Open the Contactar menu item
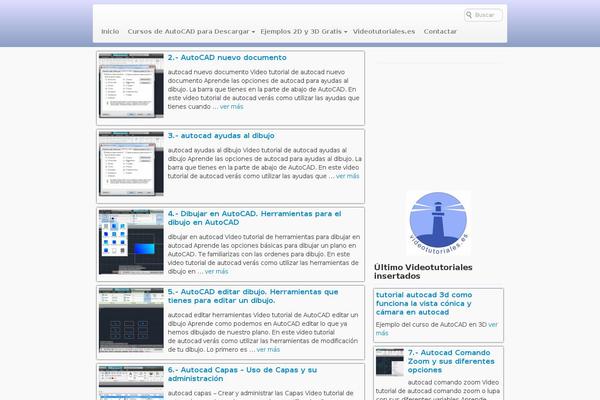This screenshot has width=600, height=400. coord(440,31)
